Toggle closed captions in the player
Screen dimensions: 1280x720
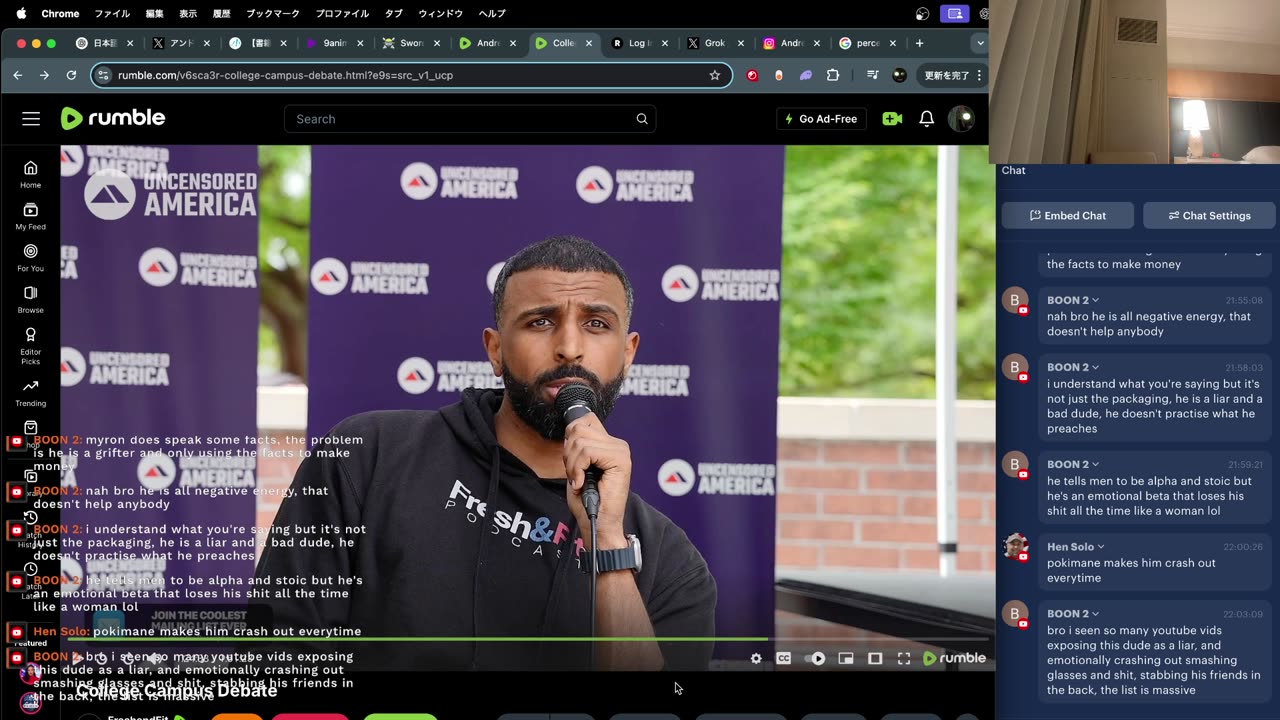tap(784, 658)
